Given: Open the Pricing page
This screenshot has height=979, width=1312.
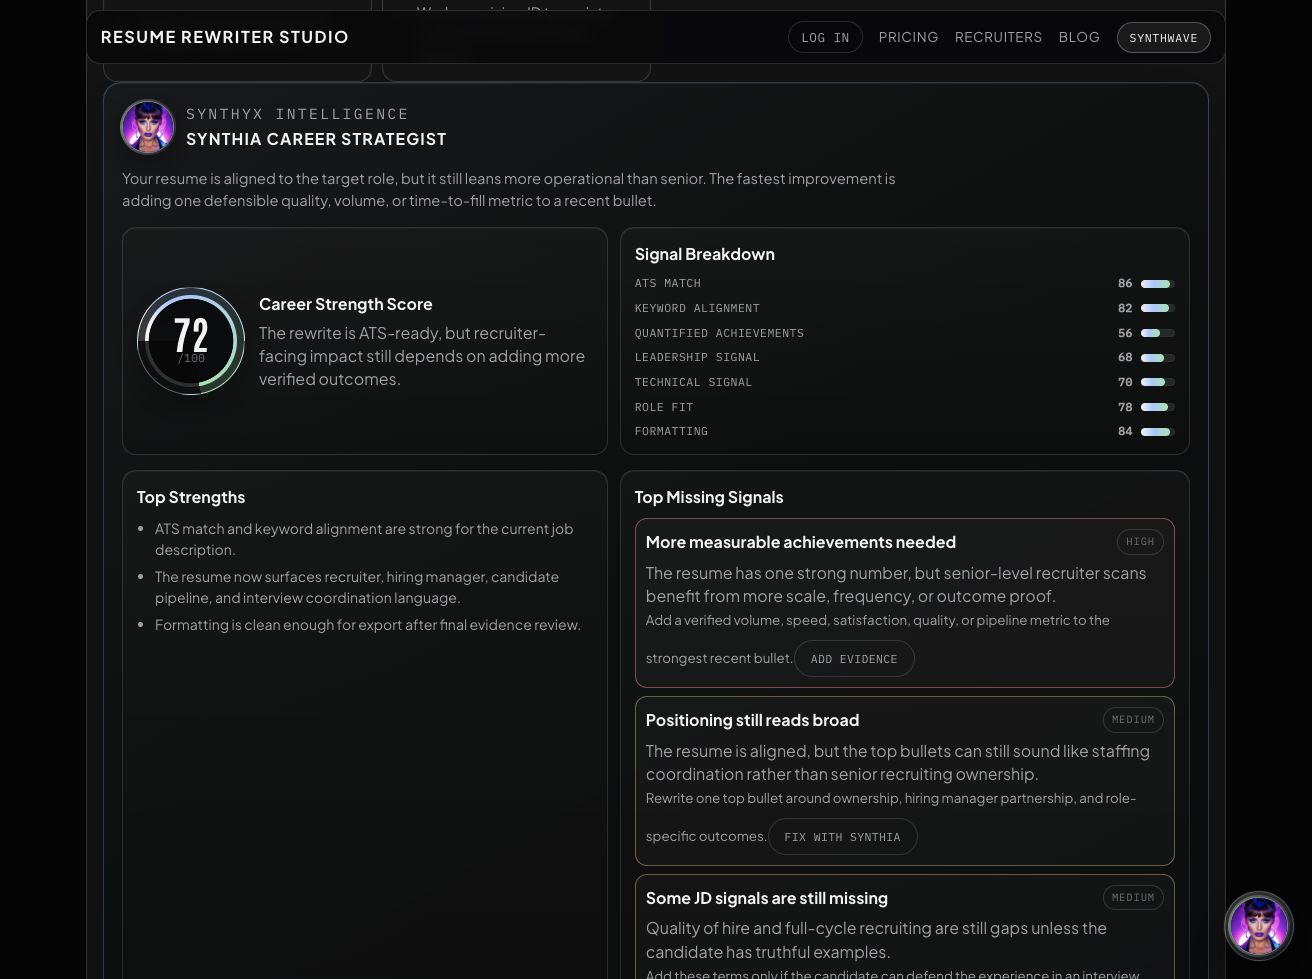Looking at the screenshot, I should 908,37.
